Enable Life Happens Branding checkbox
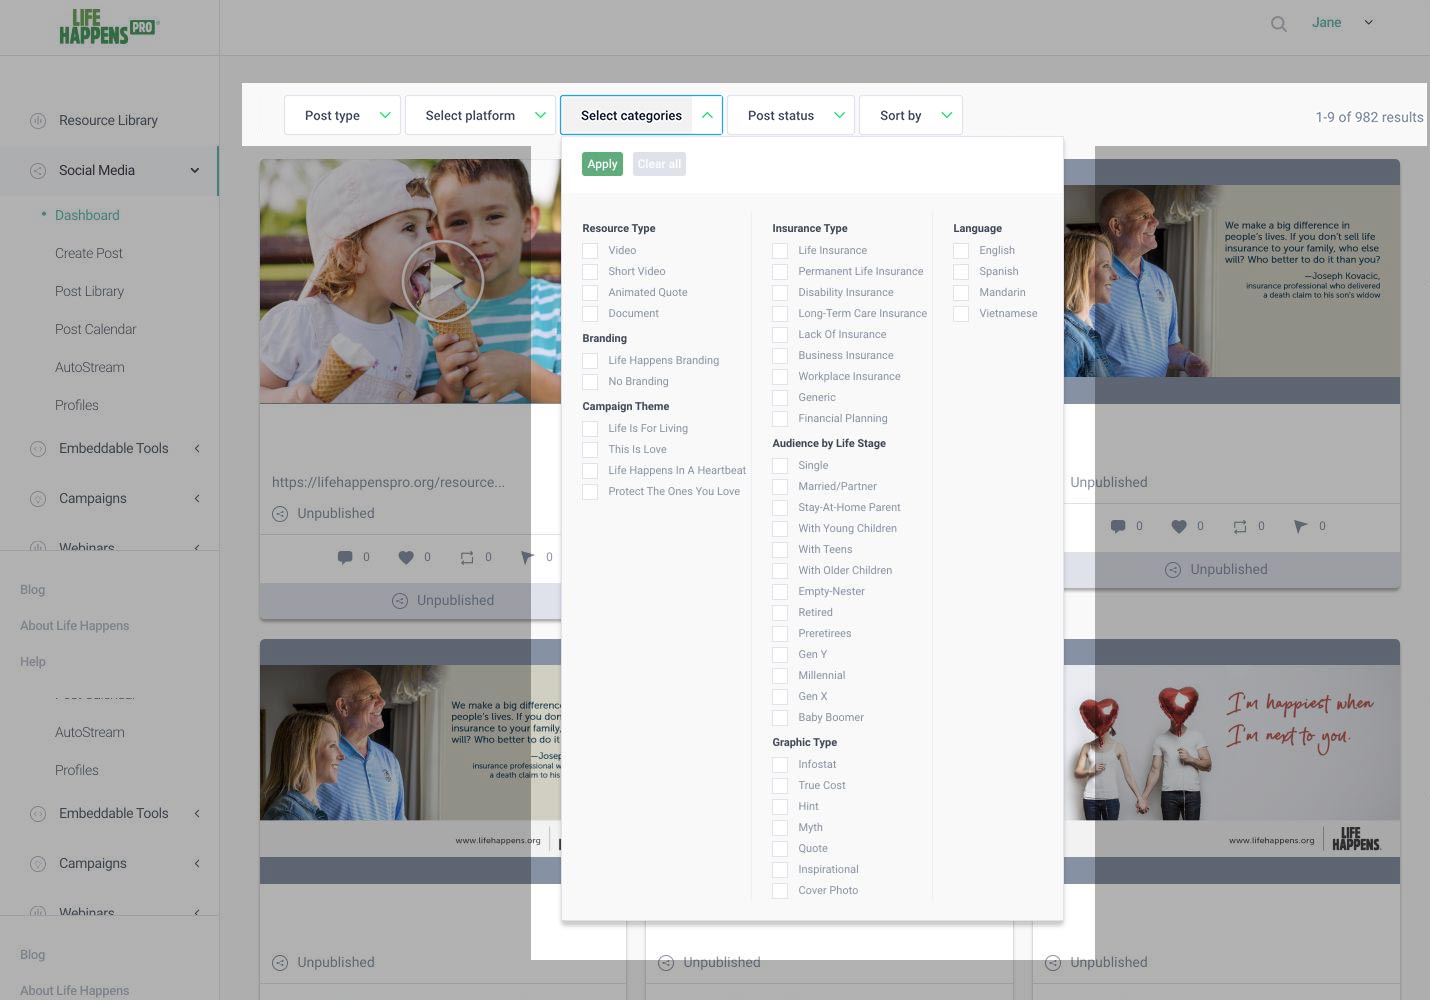1430x1000 pixels. pyautogui.click(x=590, y=361)
